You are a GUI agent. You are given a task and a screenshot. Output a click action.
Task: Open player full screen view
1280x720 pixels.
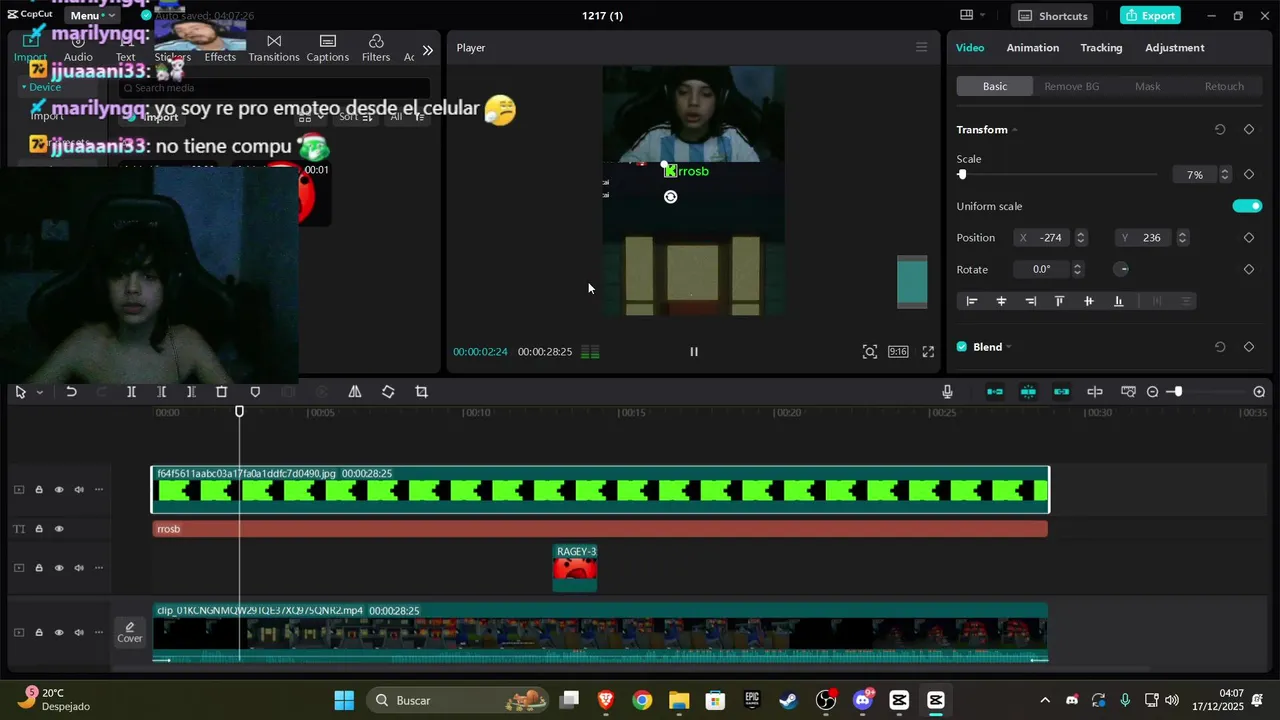928,352
